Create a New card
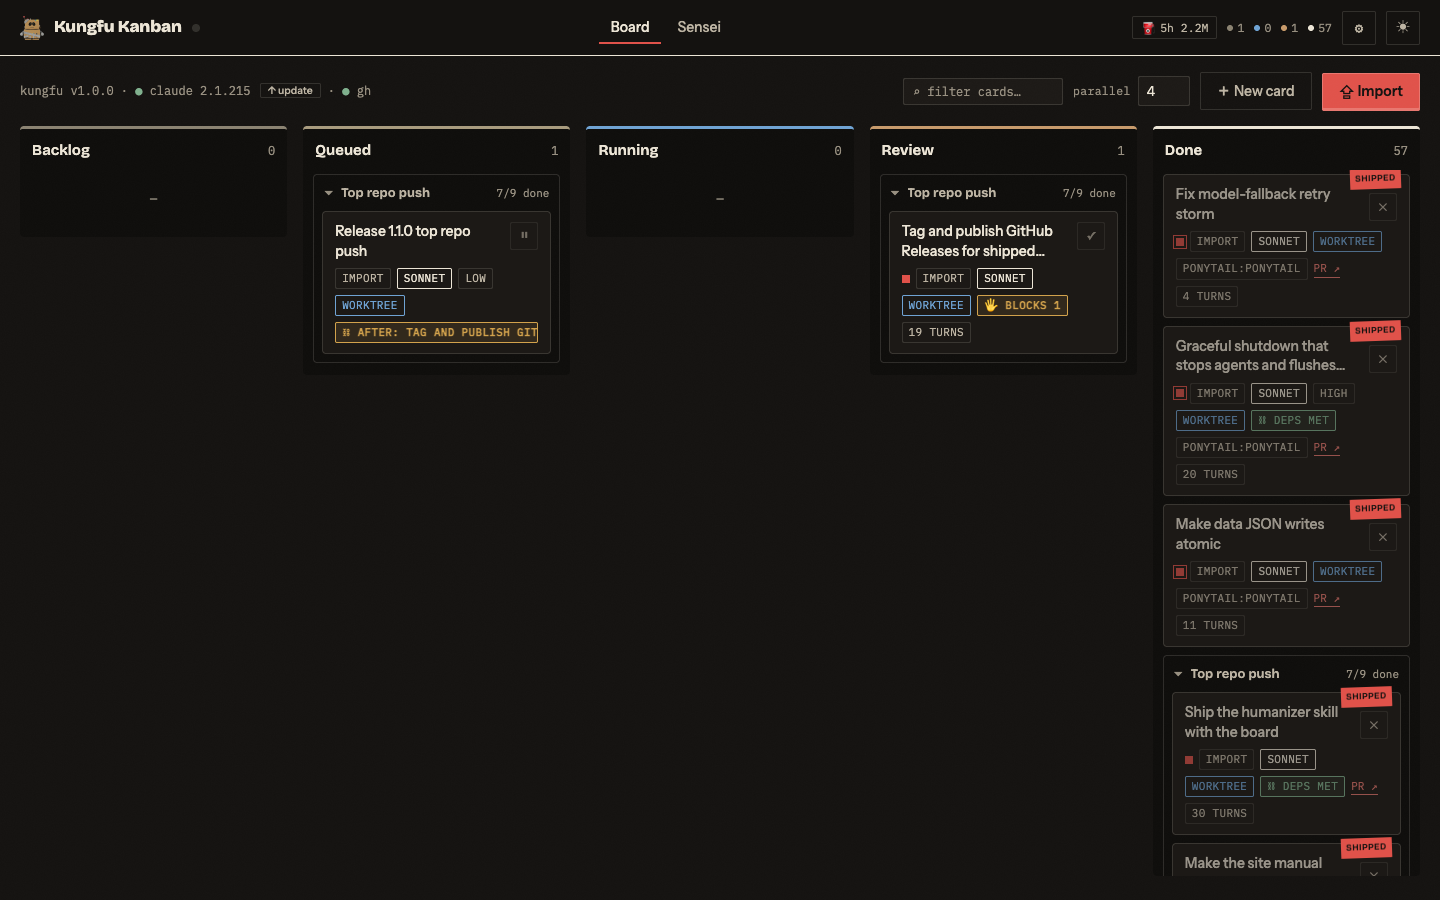The width and height of the screenshot is (1440, 900). pos(1256,91)
